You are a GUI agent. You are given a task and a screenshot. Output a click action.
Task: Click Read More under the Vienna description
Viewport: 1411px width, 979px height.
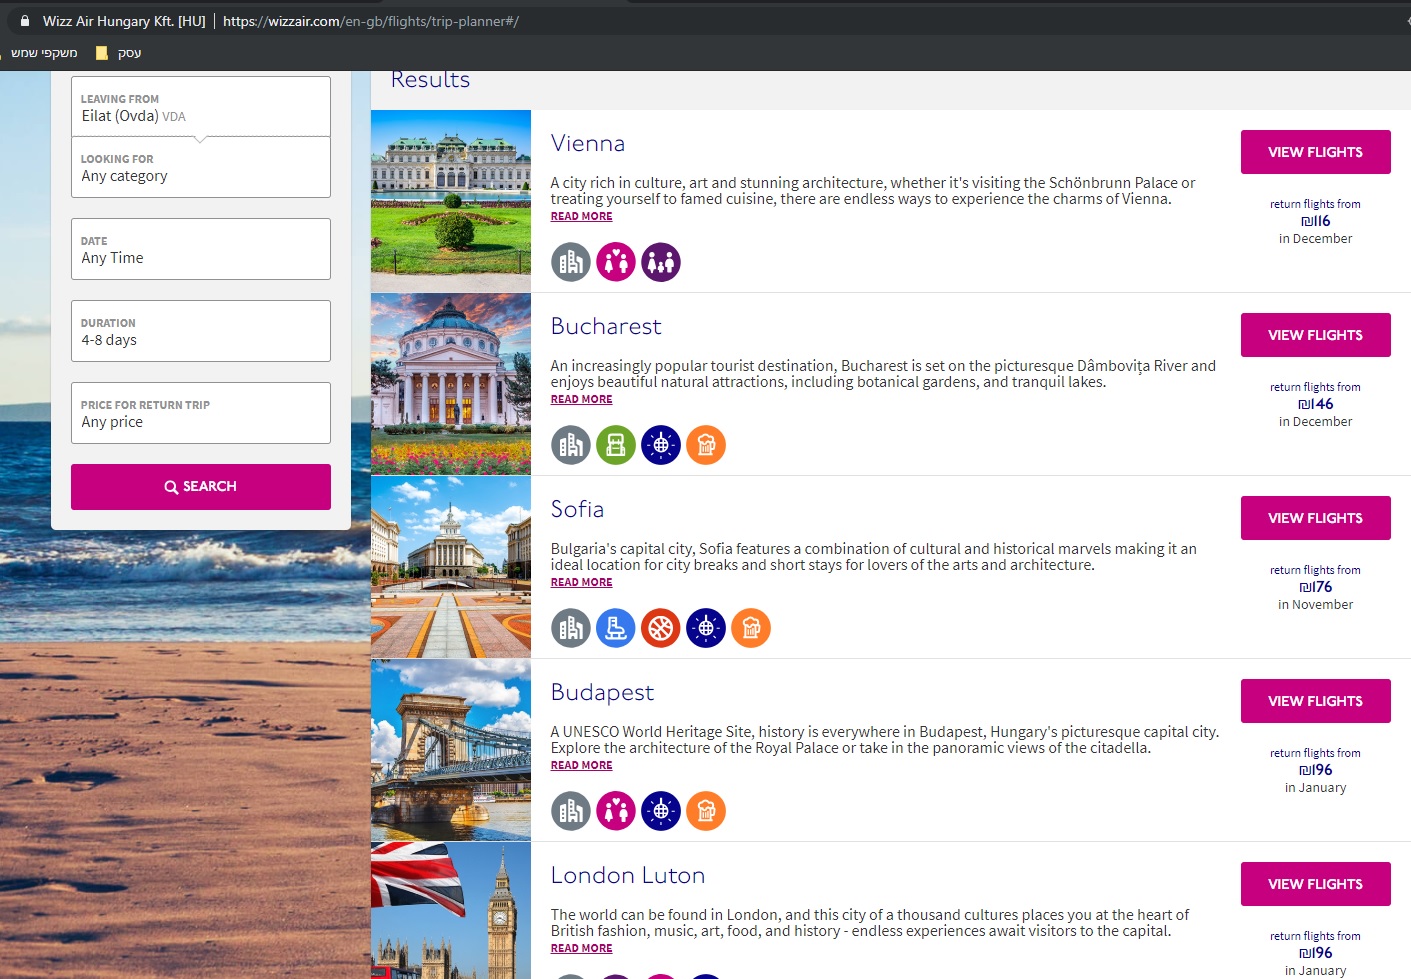pos(581,216)
